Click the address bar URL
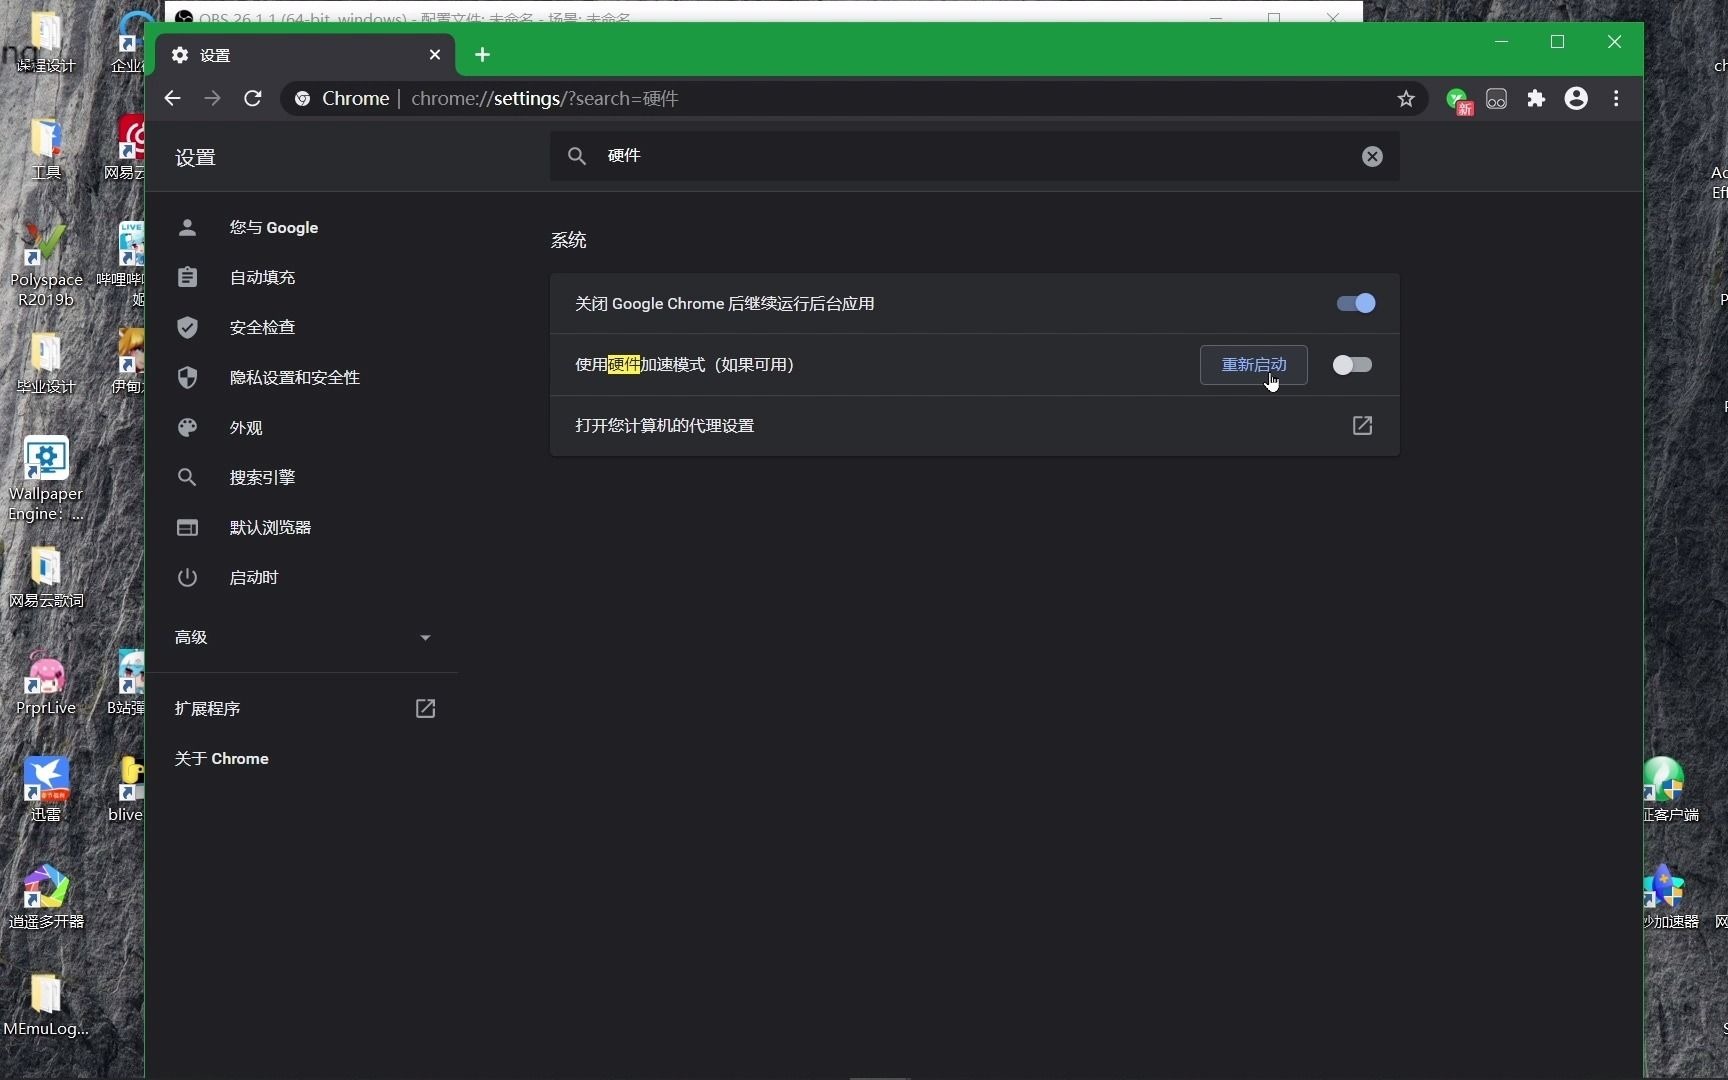The image size is (1728, 1080). pos(545,98)
